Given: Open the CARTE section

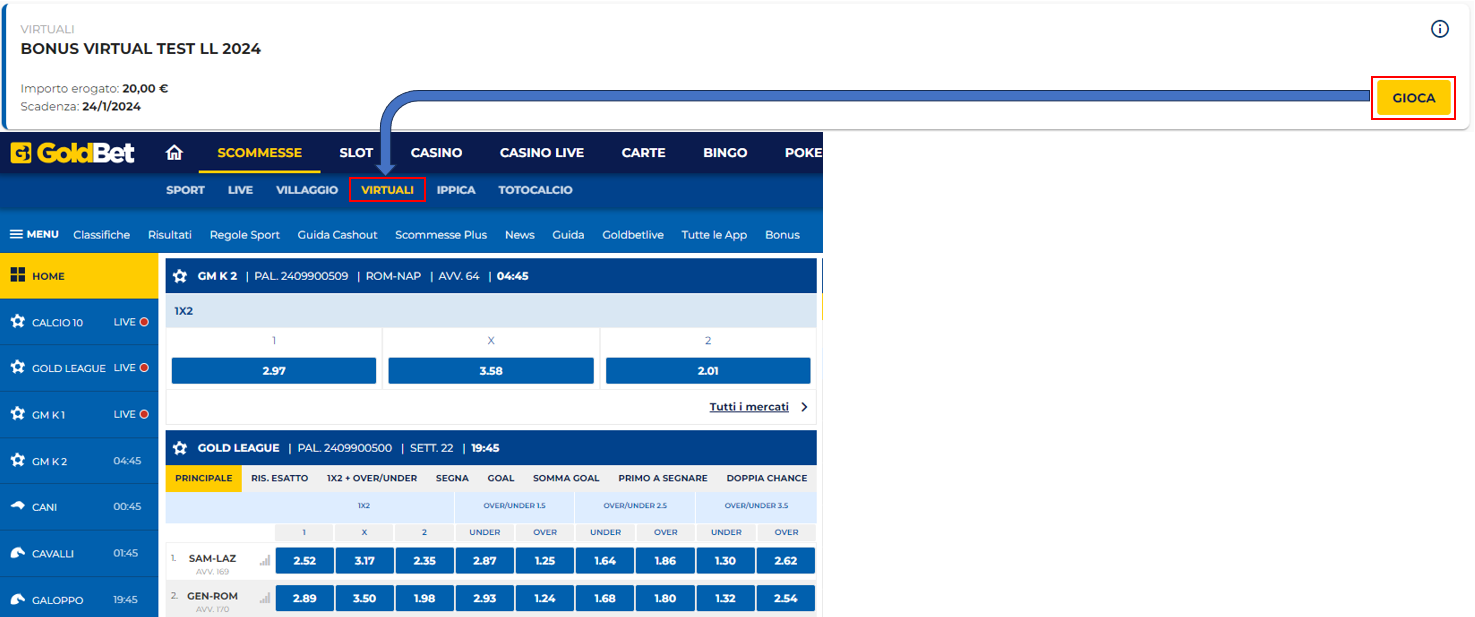Looking at the screenshot, I should (644, 153).
